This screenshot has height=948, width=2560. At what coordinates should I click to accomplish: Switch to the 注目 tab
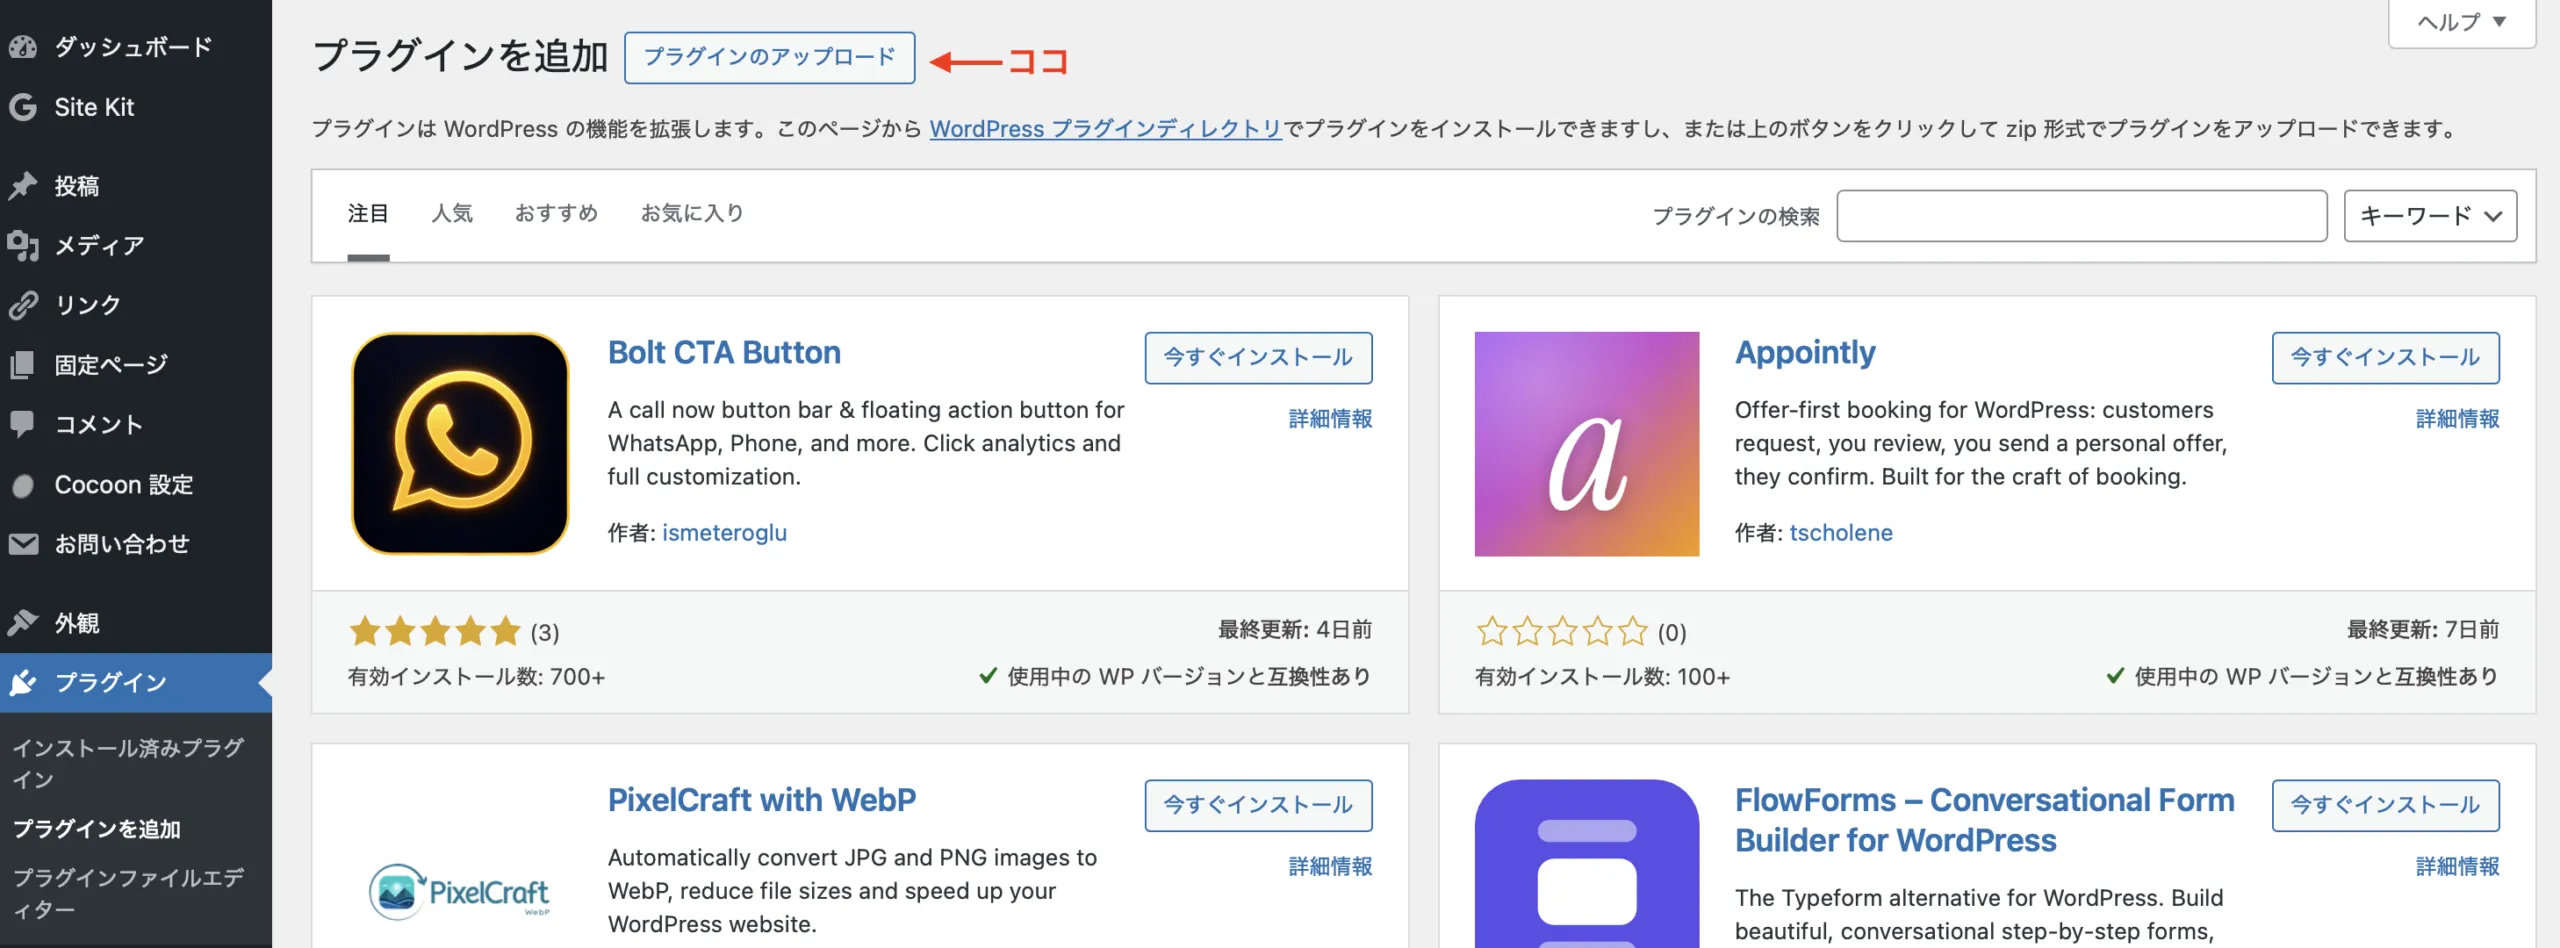368,213
